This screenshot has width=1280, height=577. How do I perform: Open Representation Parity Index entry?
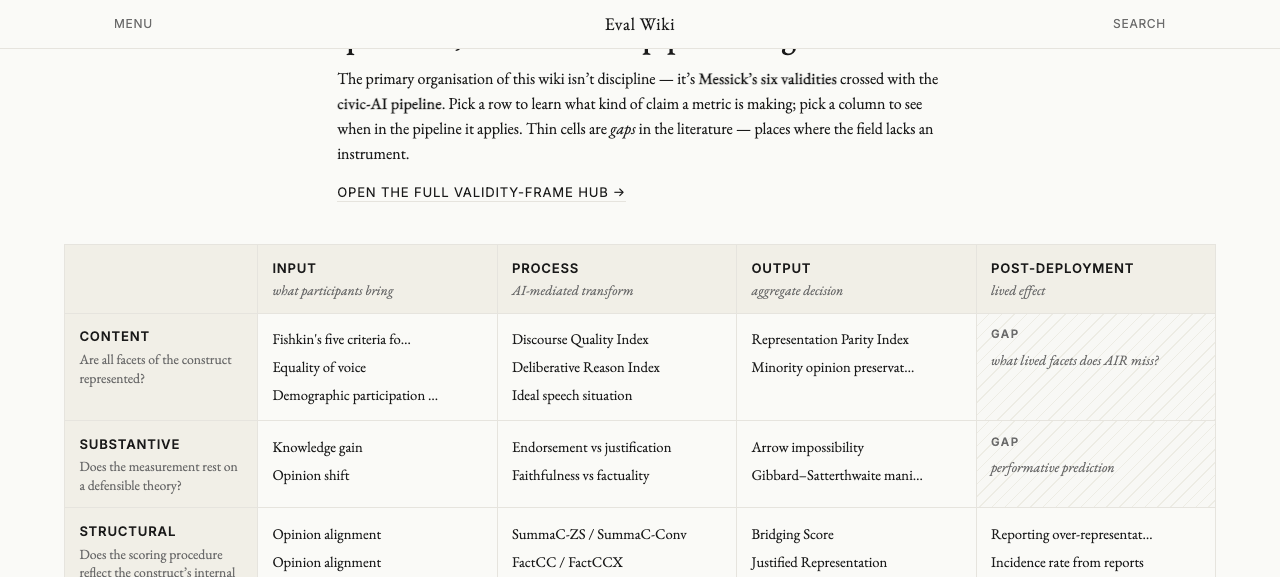point(830,340)
